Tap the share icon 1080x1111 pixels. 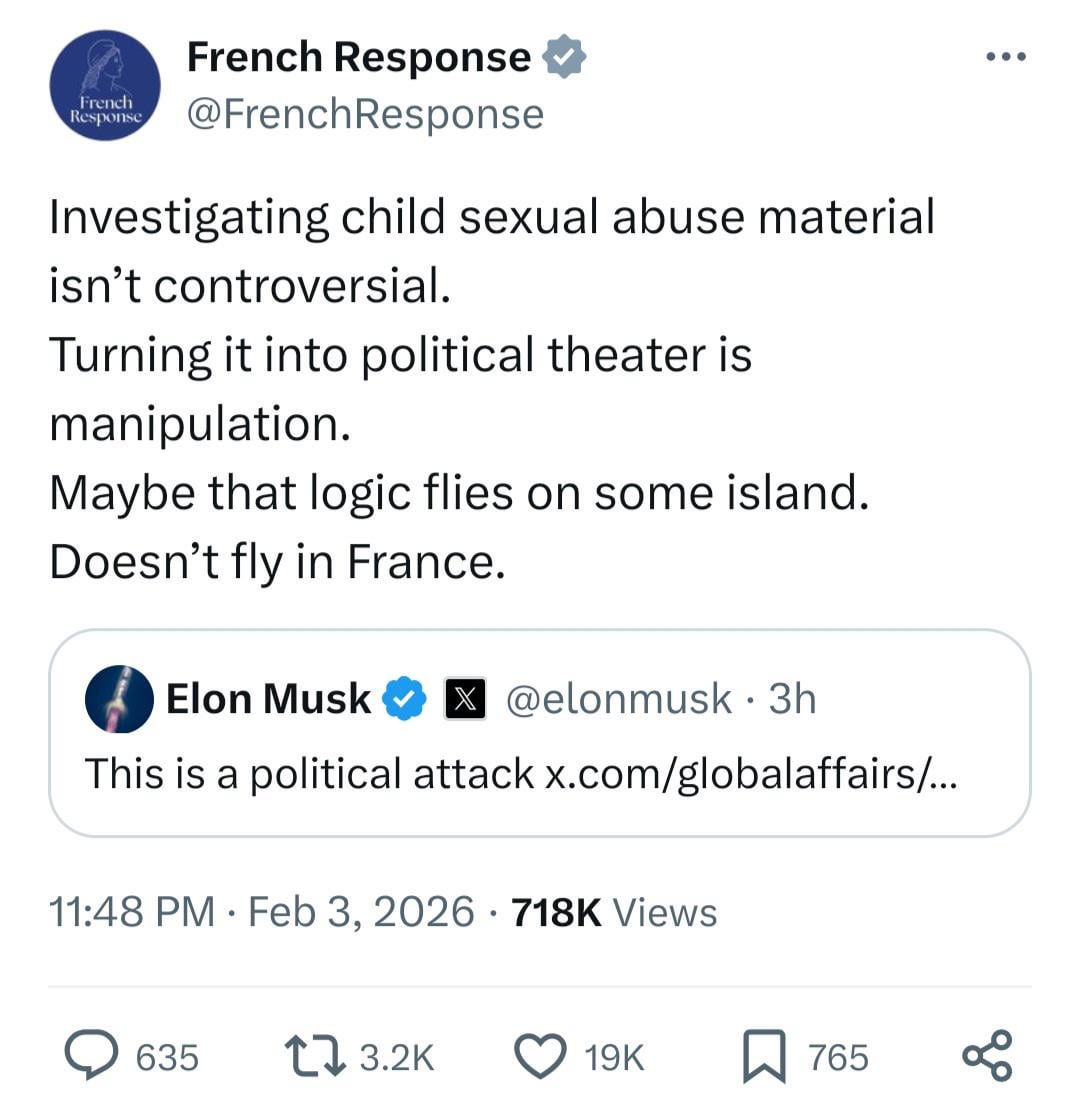[x=987, y=1057]
